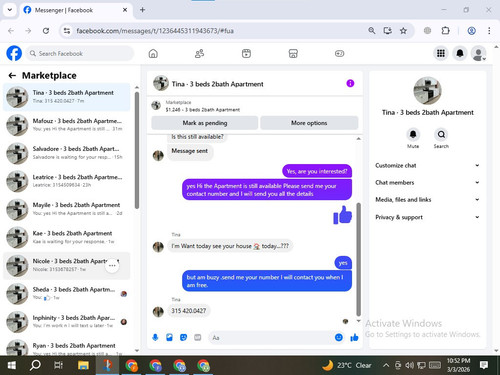Choose a GIF icon
Viewport: 500px width, 375px height.
click(x=198, y=338)
